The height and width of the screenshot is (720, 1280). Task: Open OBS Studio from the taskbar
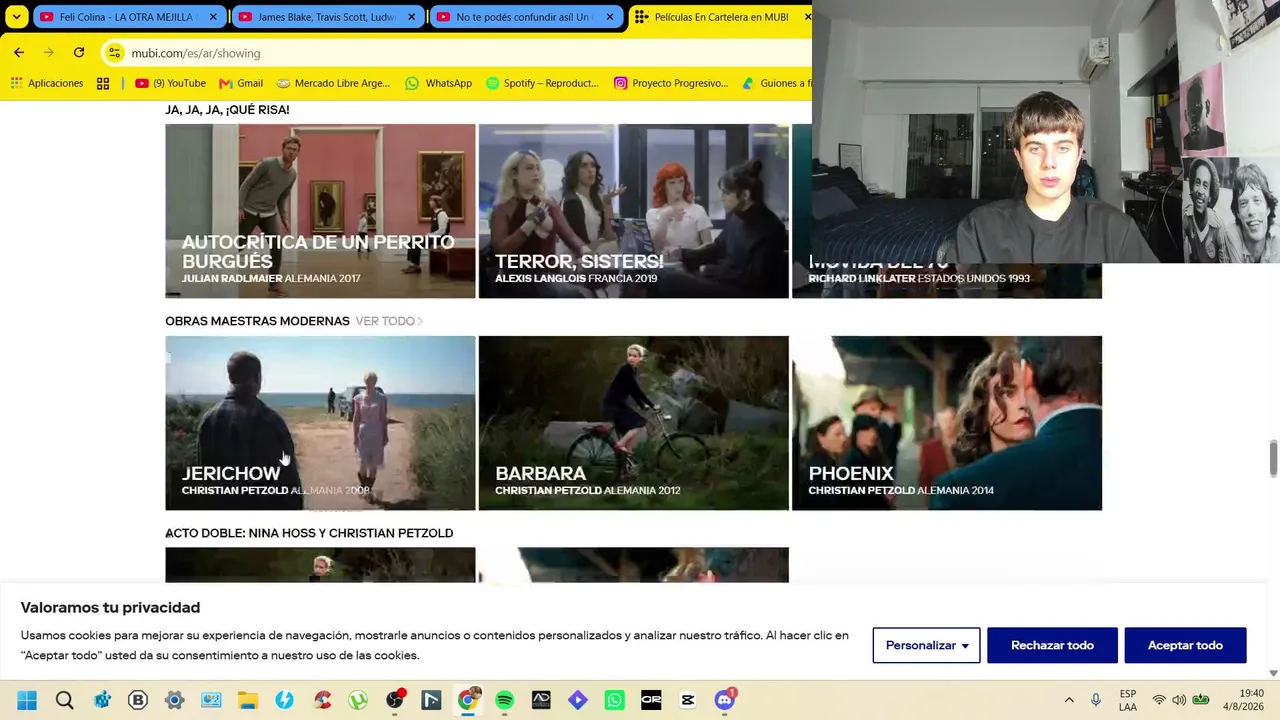pos(395,700)
